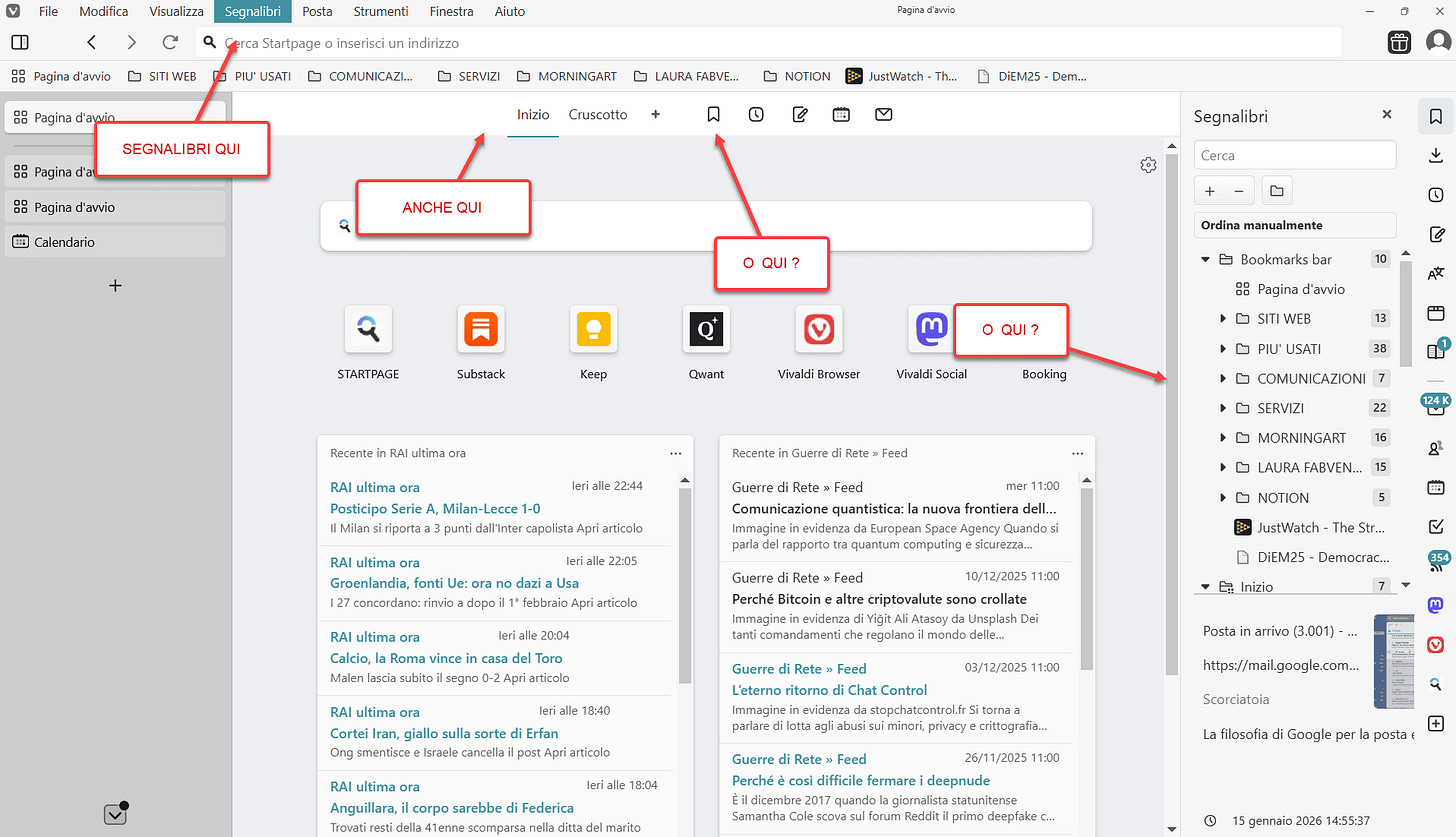This screenshot has height=837, width=1456.
Task: Reload the current page
Action: coord(170,42)
